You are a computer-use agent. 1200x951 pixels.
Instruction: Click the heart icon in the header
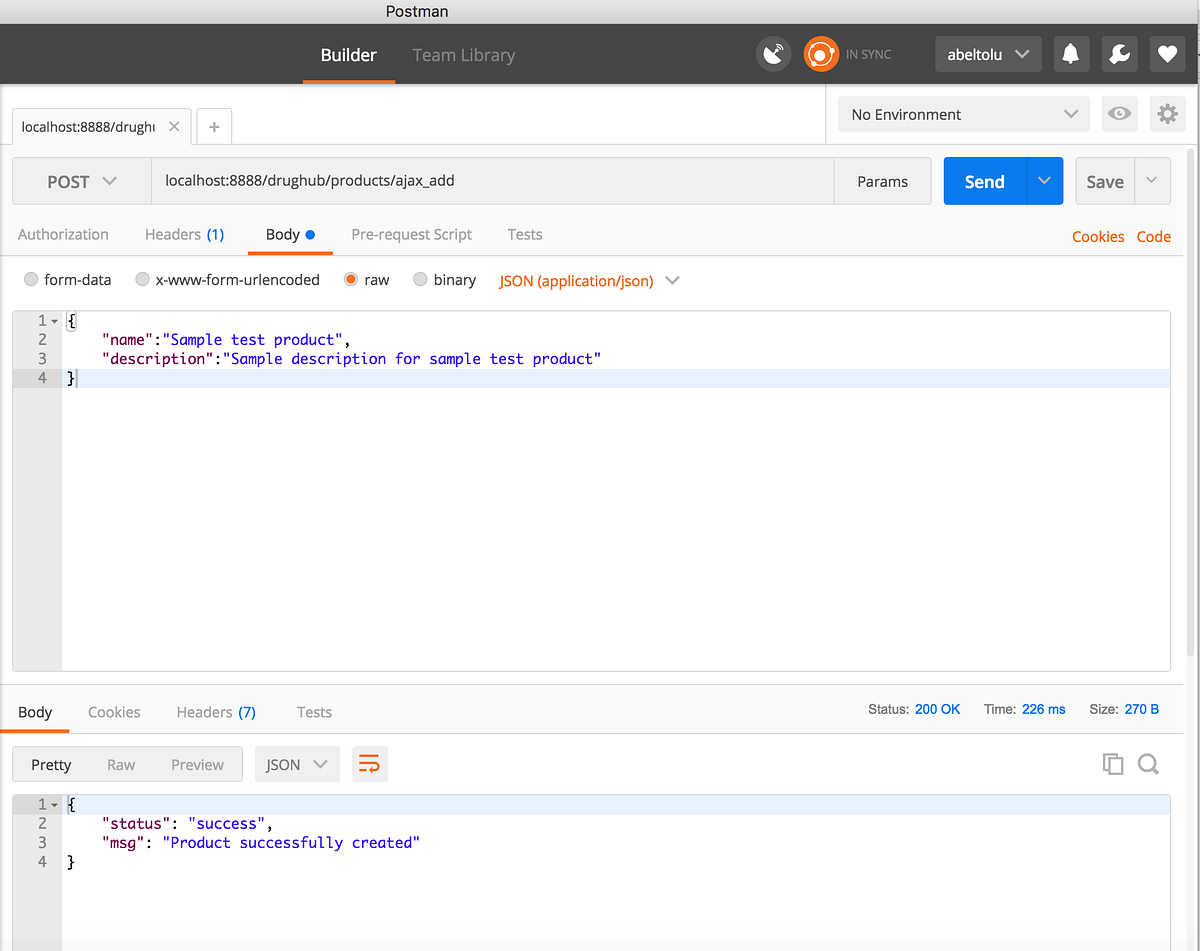pyautogui.click(x=1167, y=54)
